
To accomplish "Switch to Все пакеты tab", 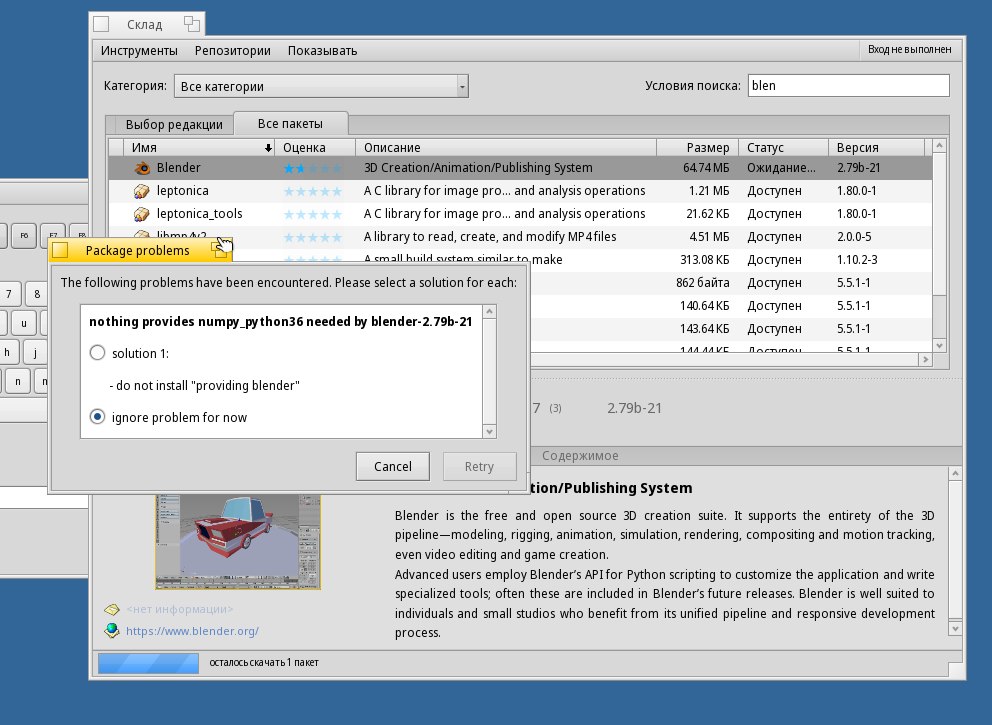I will tap(290, 123).
